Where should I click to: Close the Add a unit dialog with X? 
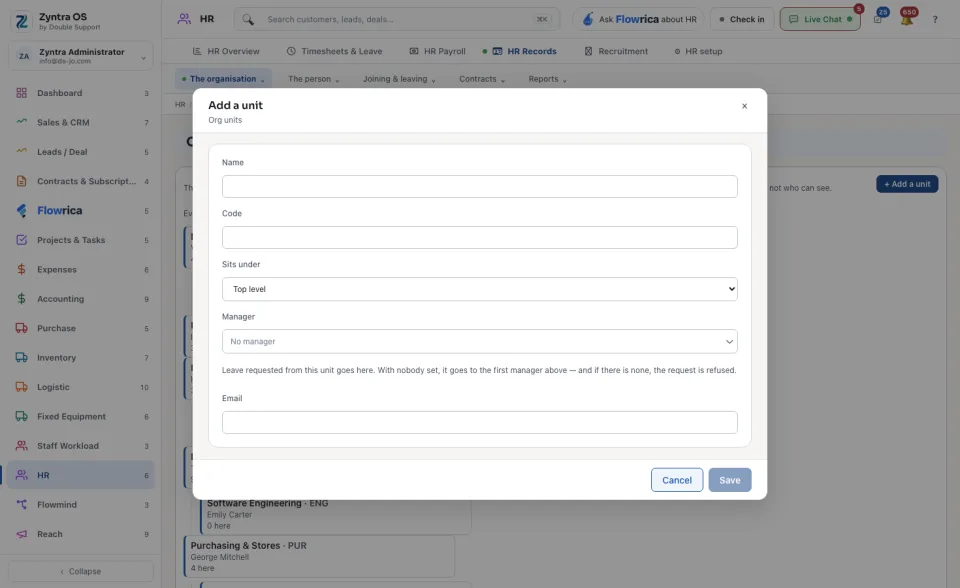point(744,106)
